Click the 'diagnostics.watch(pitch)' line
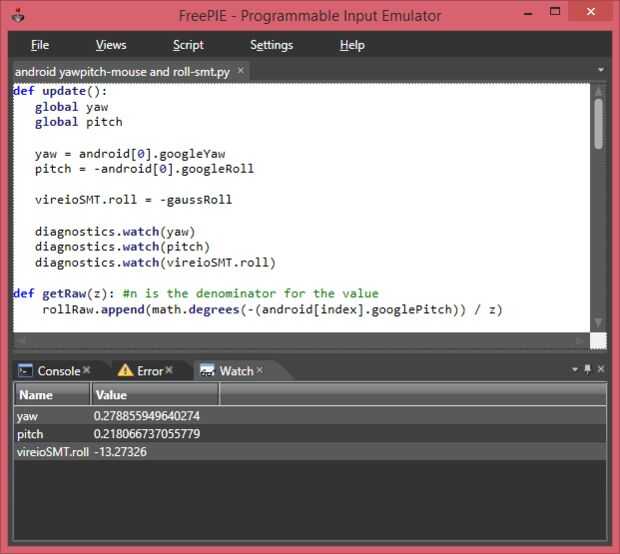 [122, 247]
